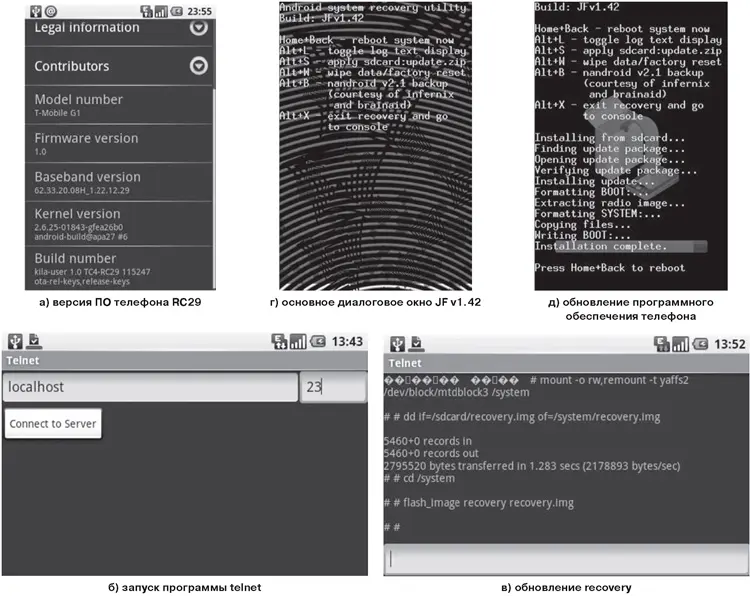Tap the battery icon next to 23:55
The image size is (750, 596).
click(x=178, y=10)
